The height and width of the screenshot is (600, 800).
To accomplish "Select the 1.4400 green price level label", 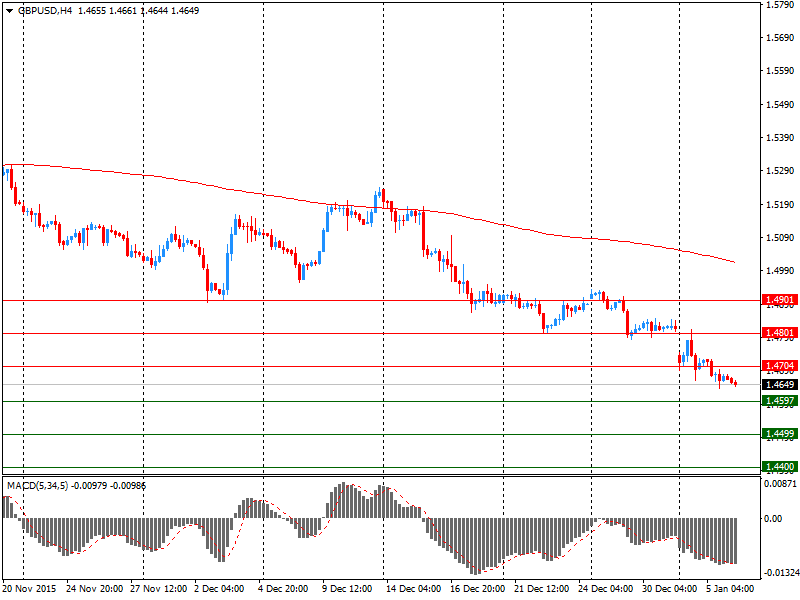I will [x=780, y=466].
